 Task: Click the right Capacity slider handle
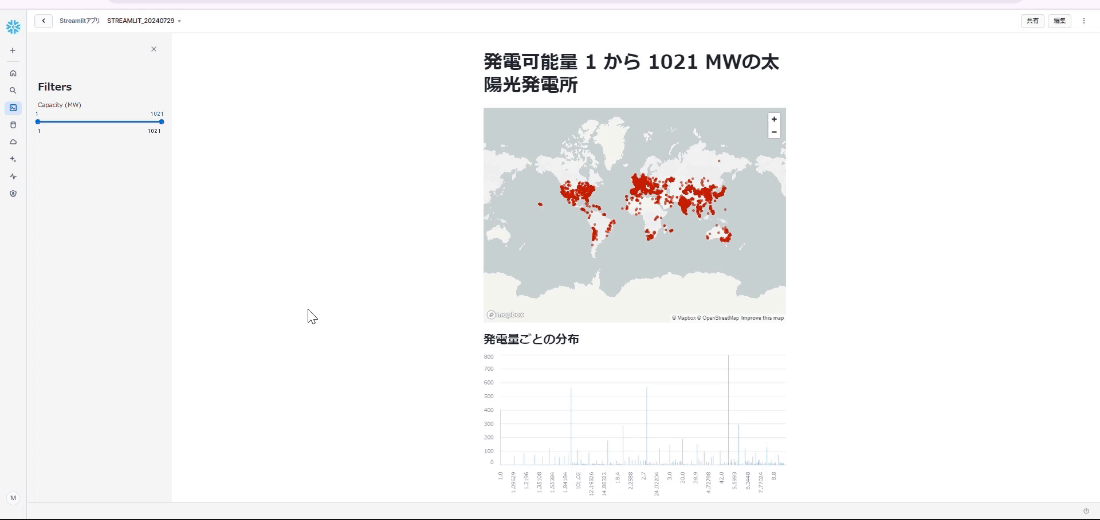tap(161, 122)
